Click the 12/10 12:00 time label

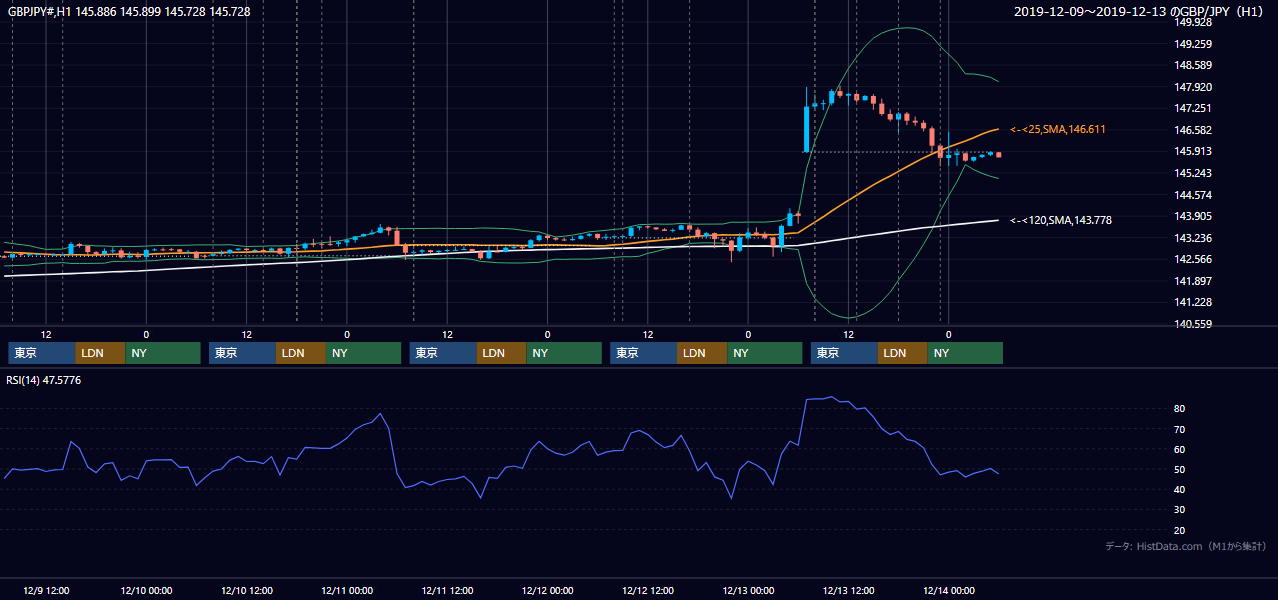point(247,590)
